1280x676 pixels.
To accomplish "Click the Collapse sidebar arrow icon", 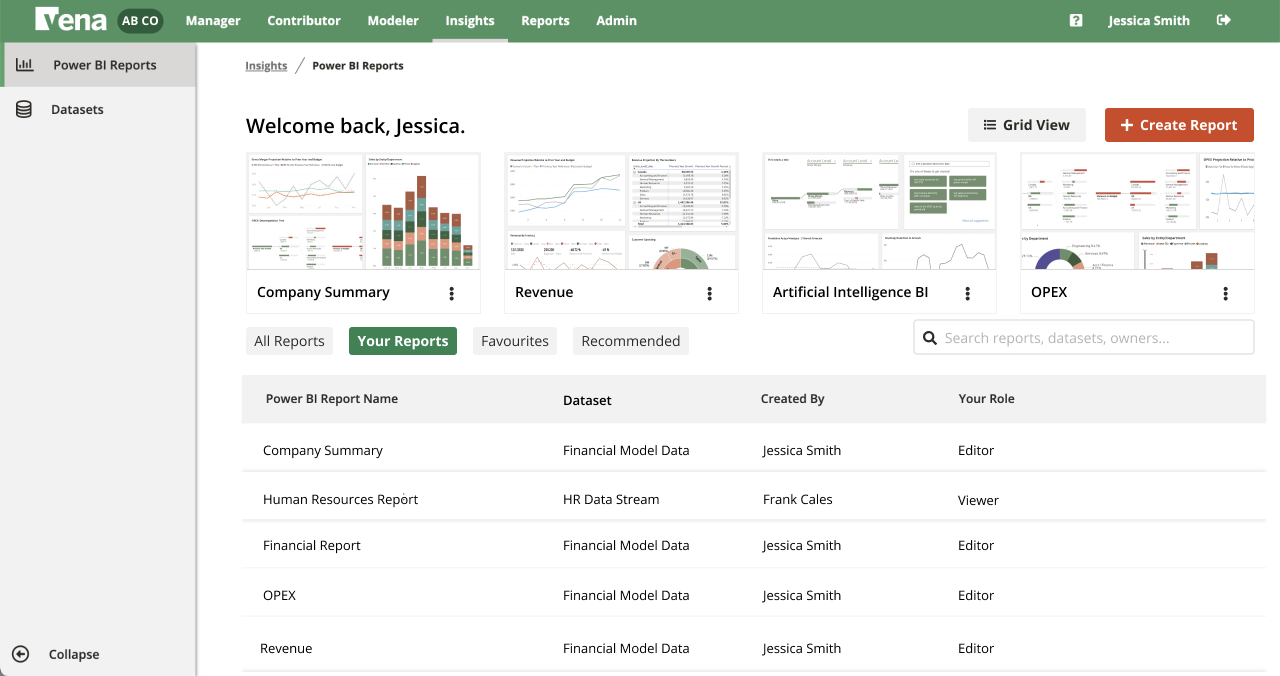I will pyautogui.click(x=21, y=654).
